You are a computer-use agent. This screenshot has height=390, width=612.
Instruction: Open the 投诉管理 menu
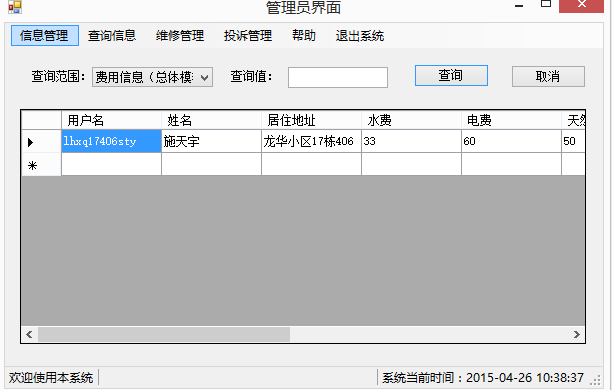coord(248,36)
